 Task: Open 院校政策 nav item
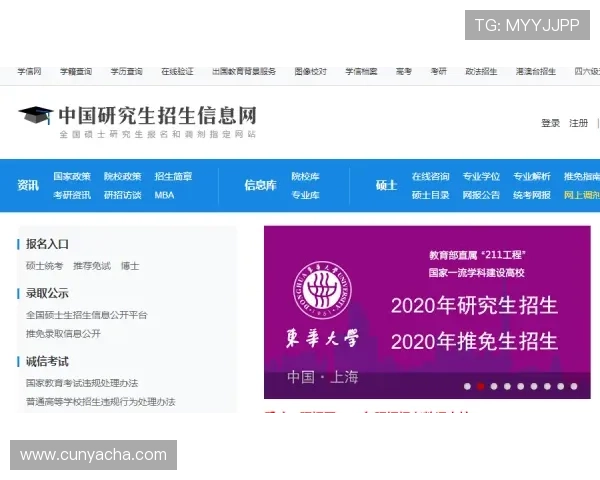[122, 176]
